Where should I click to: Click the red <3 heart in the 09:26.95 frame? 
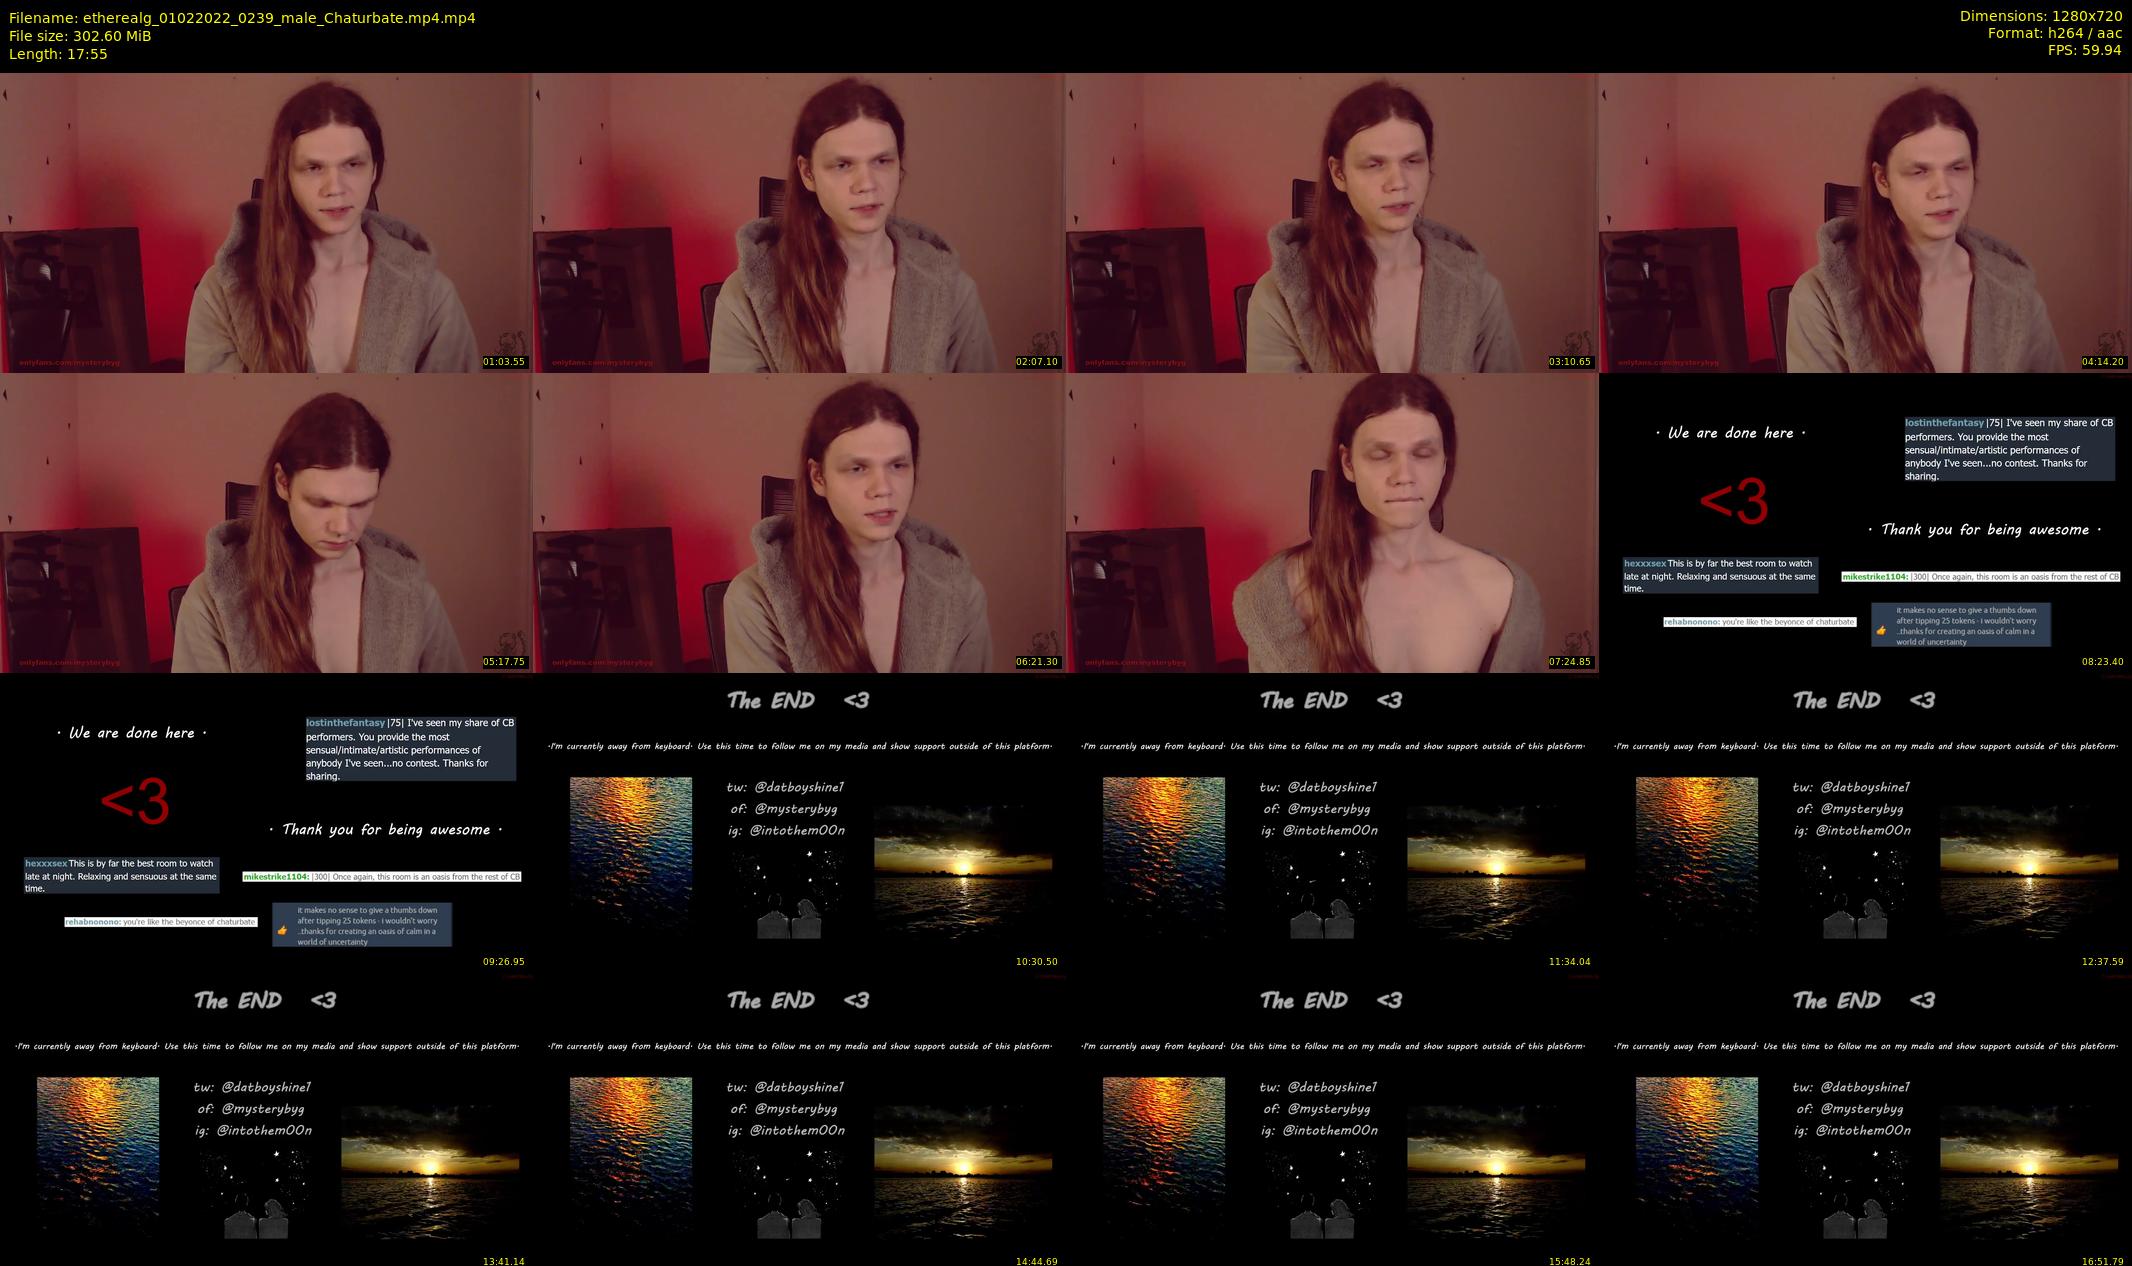[x=135, y=802]
